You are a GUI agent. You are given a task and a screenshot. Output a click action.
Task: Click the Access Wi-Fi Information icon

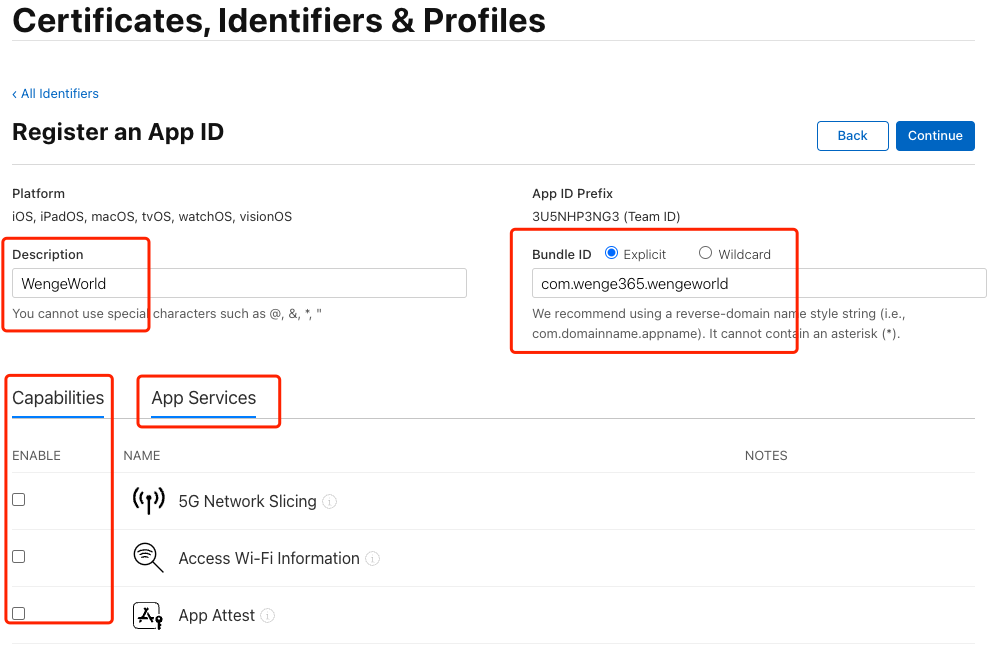(x=148, y=558)
